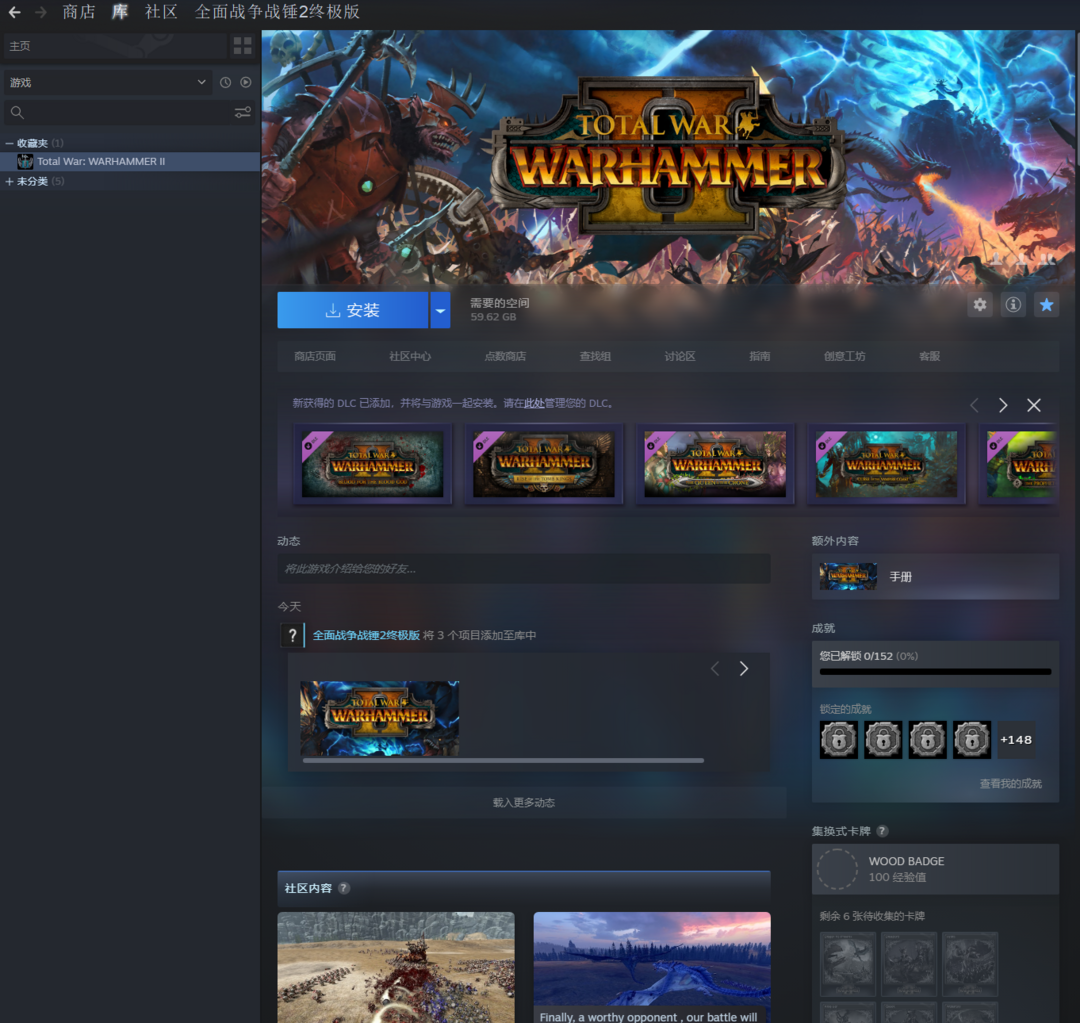Click the achievements progress bar
The height and width of the screenshot is (1023, 1080).
935,671
